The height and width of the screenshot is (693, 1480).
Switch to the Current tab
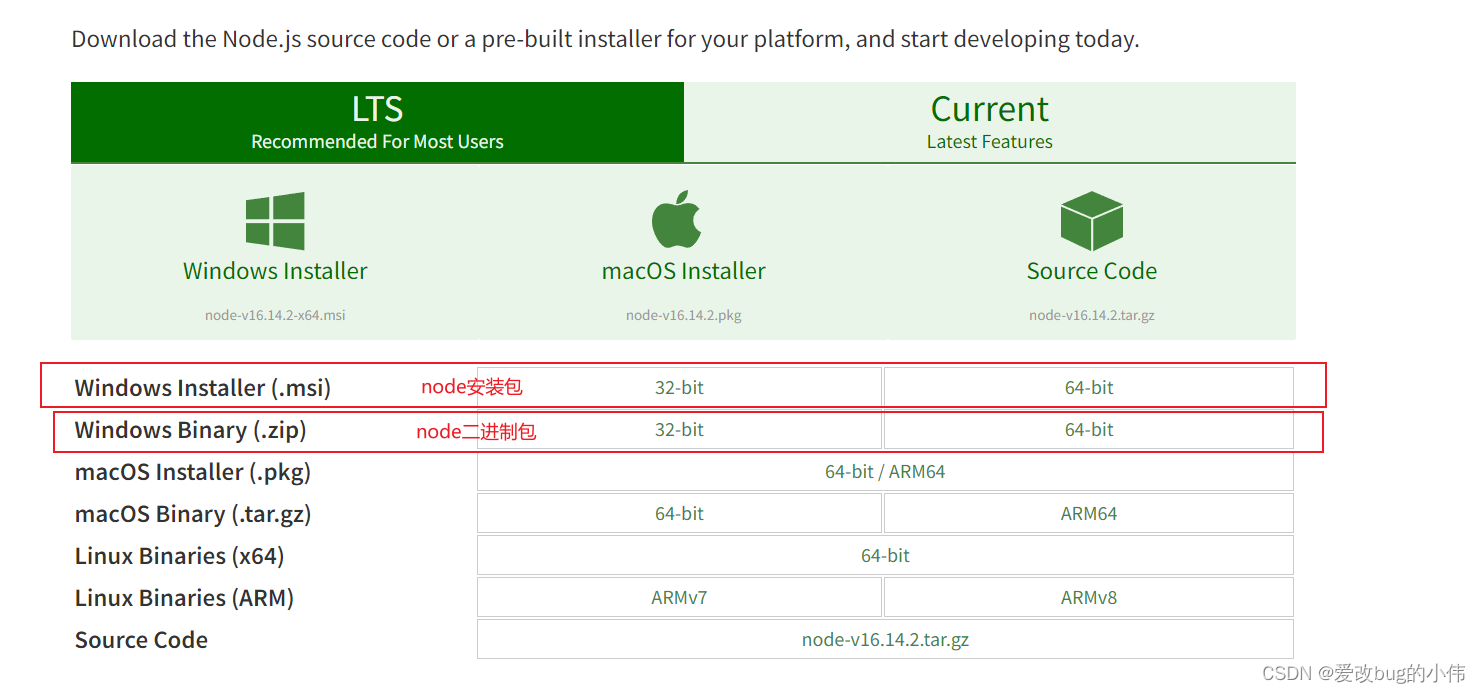tap(990, 122)
